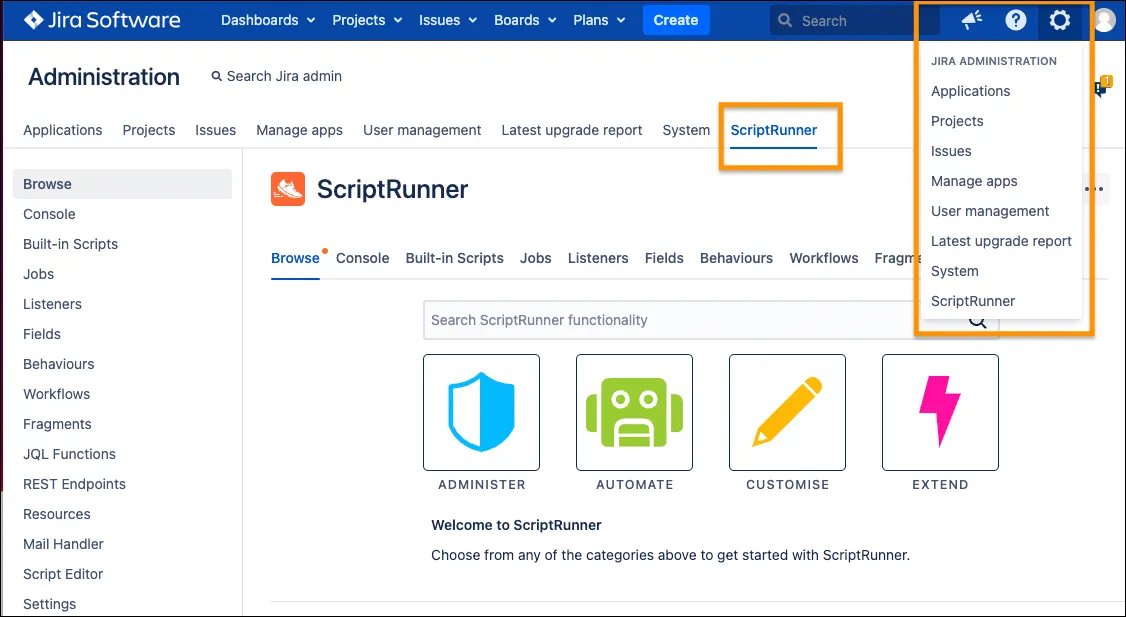Image resolution: width=1126 pixels, height=617 pixels.
Task: Open the Extend lightning bolt tile
Action: 940,412
